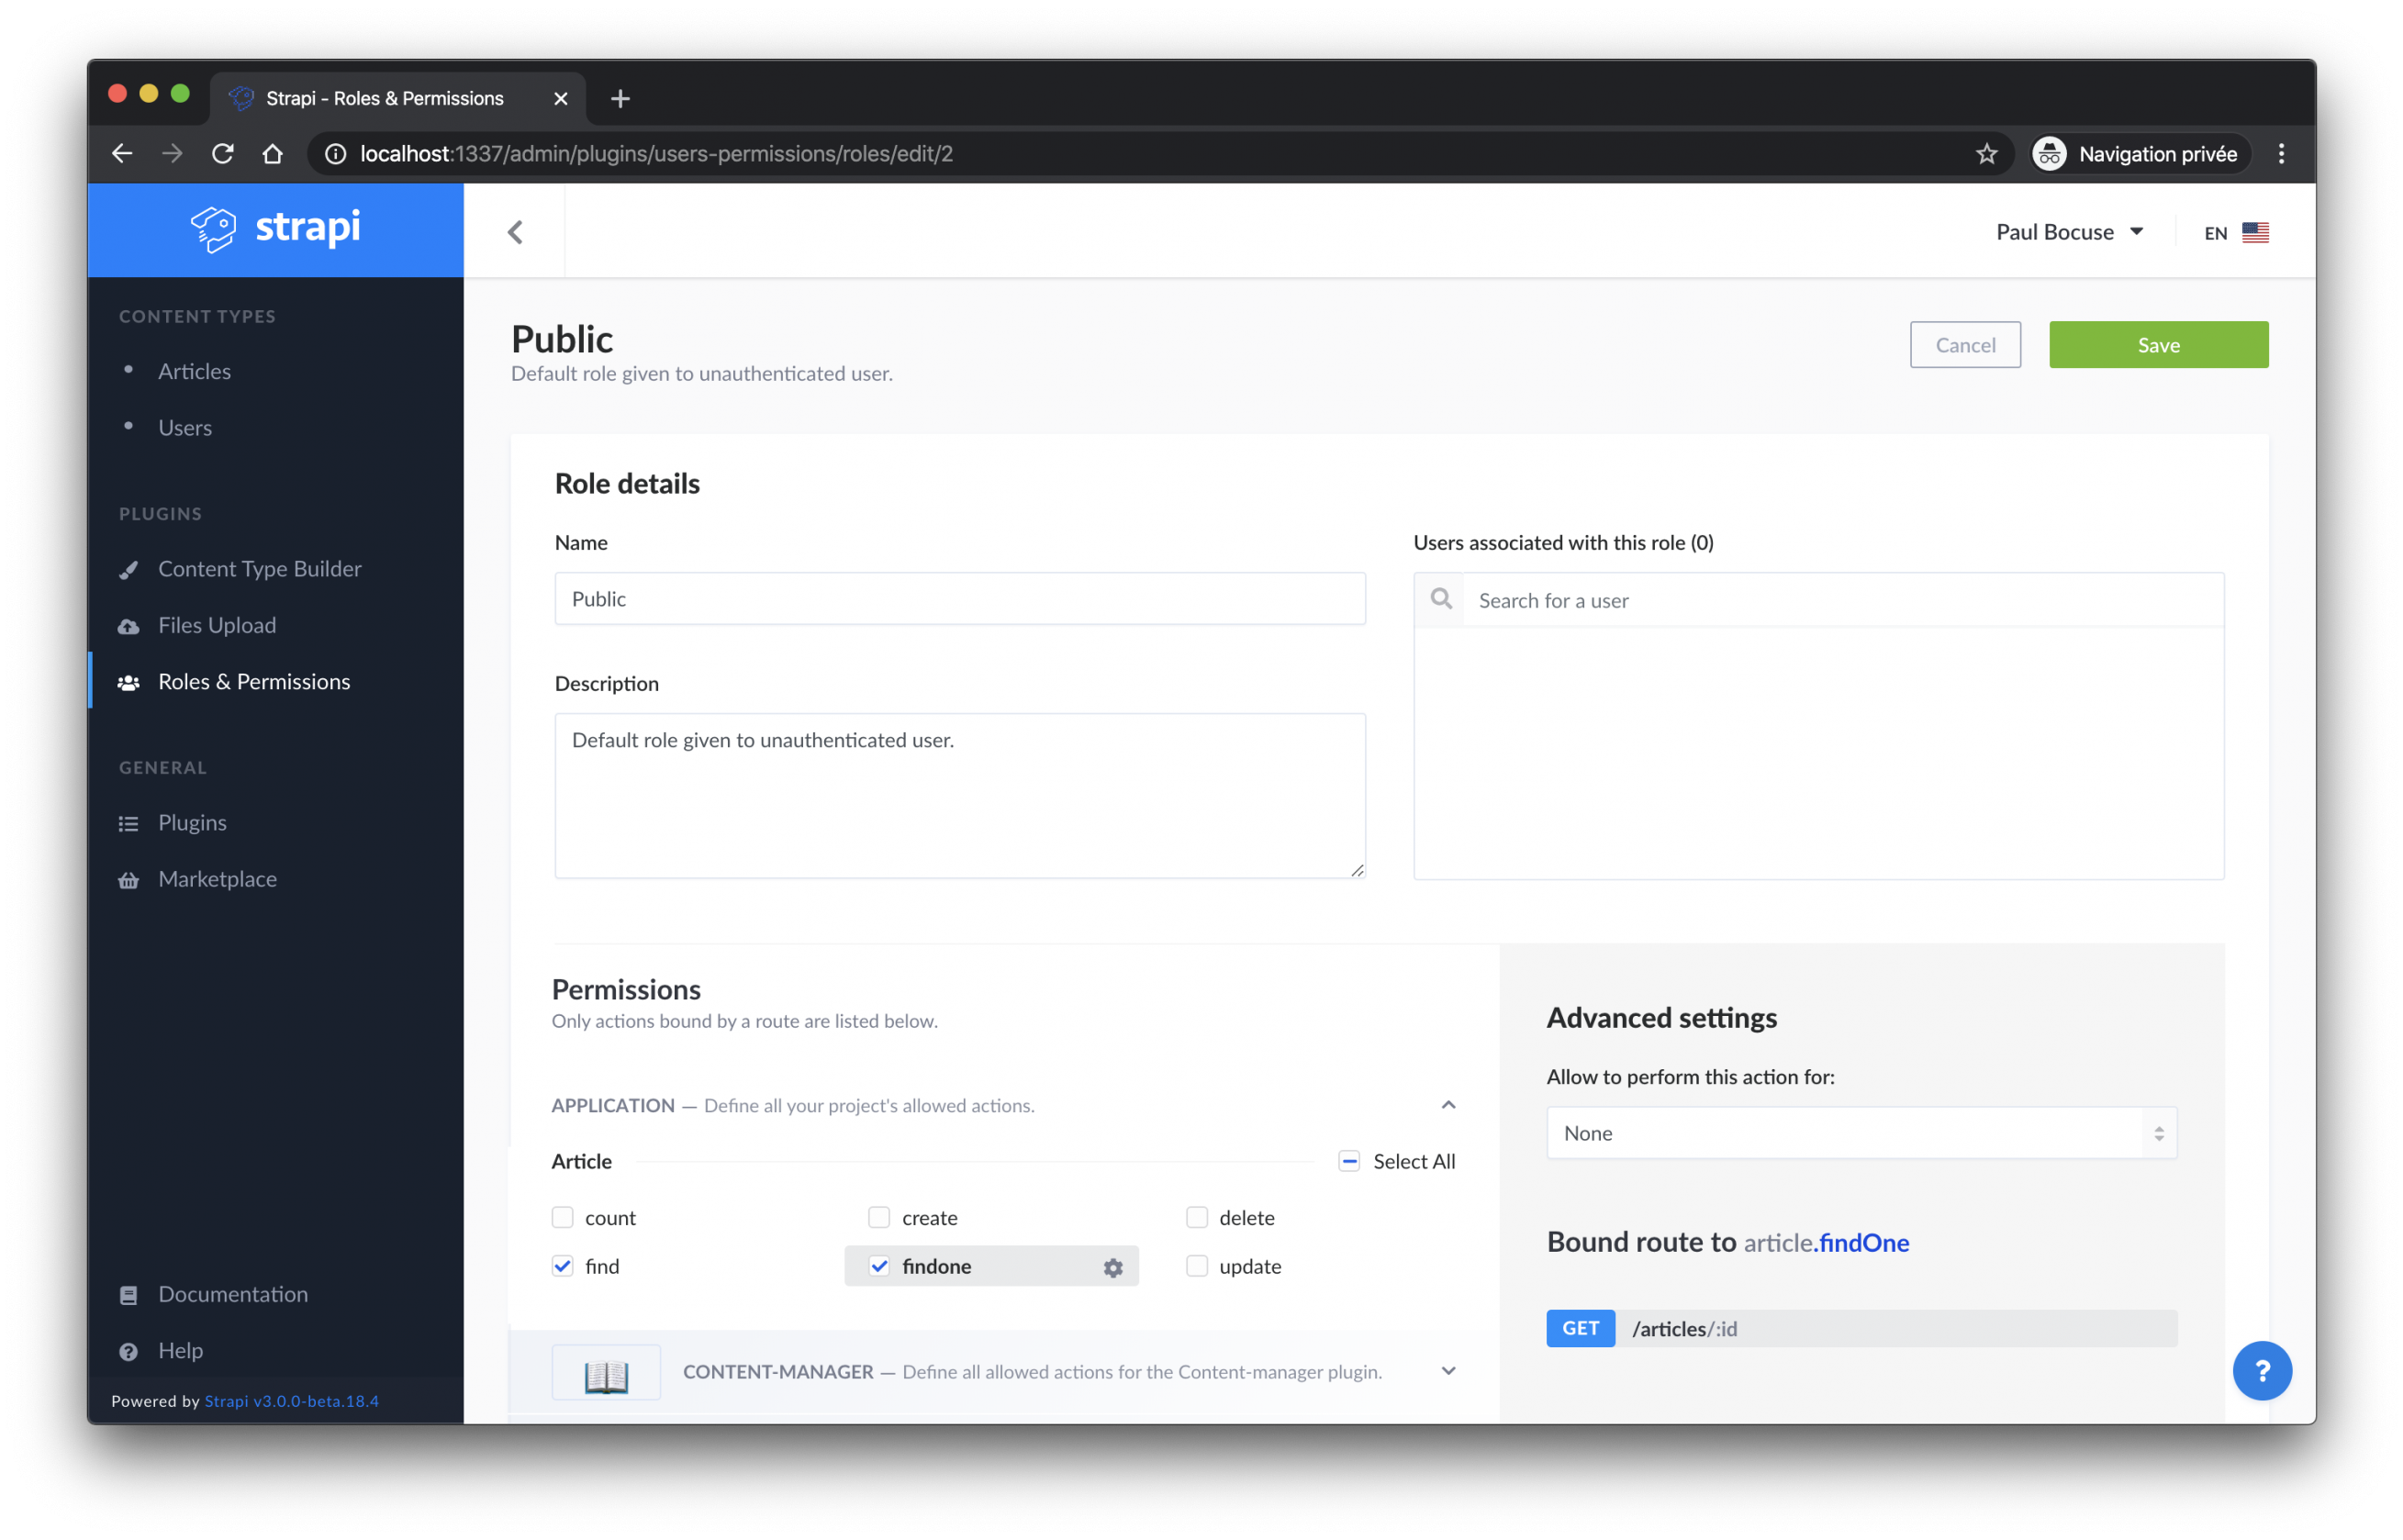Click the role Name input field
The width and height of the screenshot is (2403, 1540).
(x=958, y=597)
